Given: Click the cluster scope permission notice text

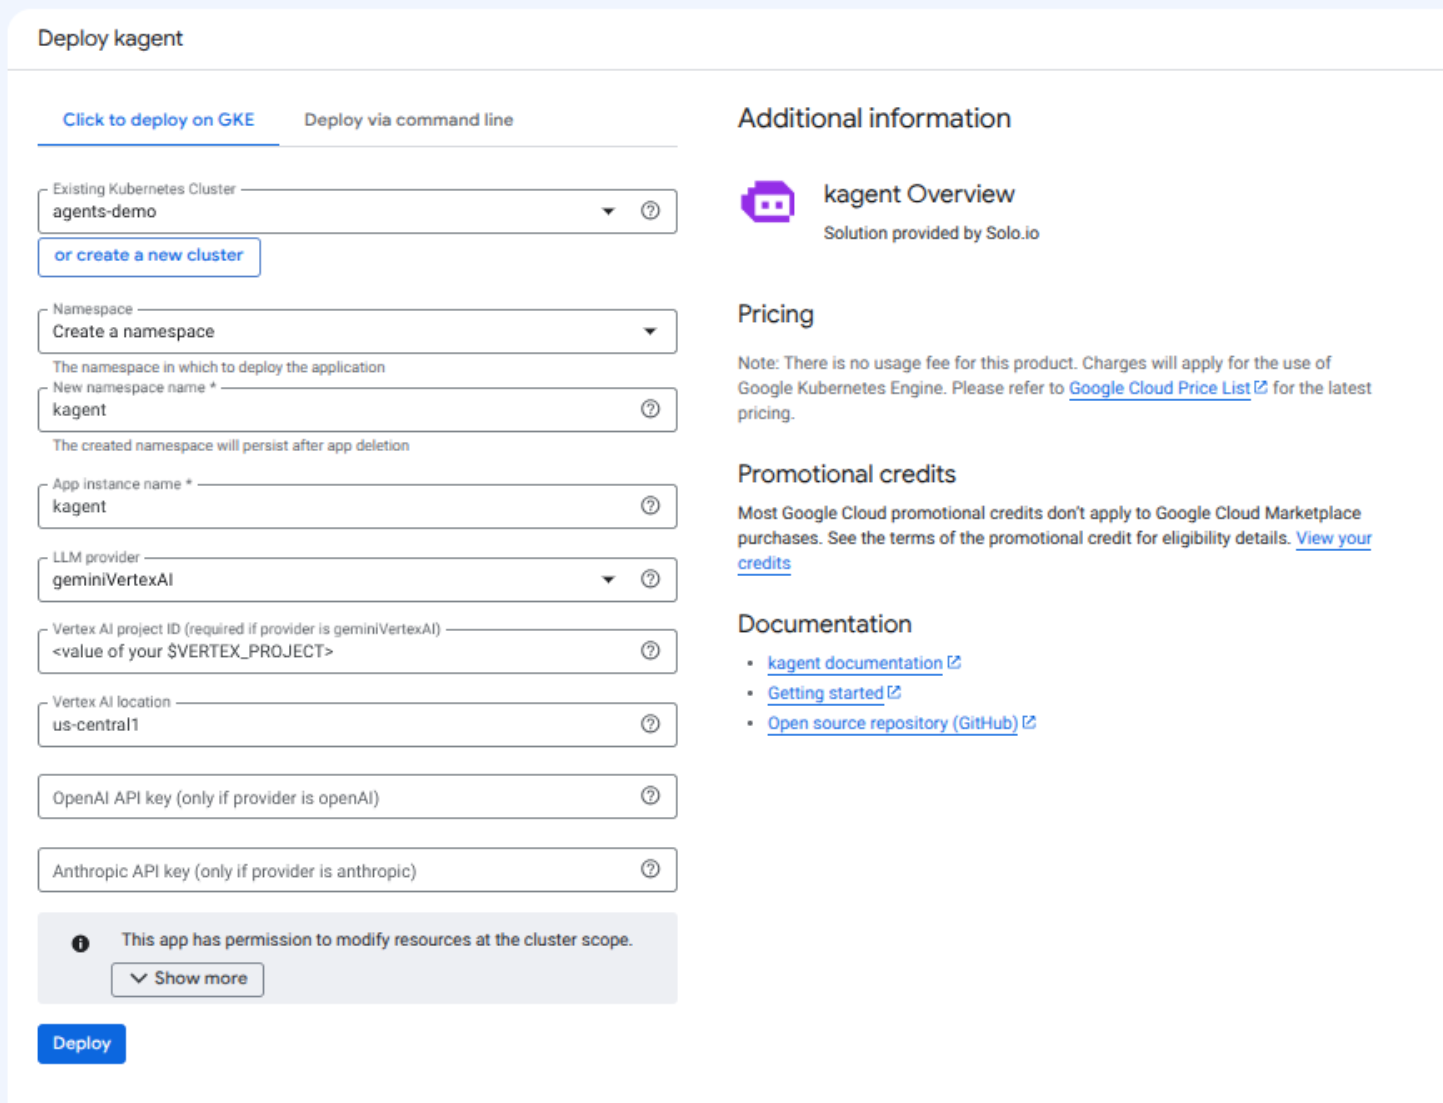Looking at the screenshot, I should click(x=377, y=940).
